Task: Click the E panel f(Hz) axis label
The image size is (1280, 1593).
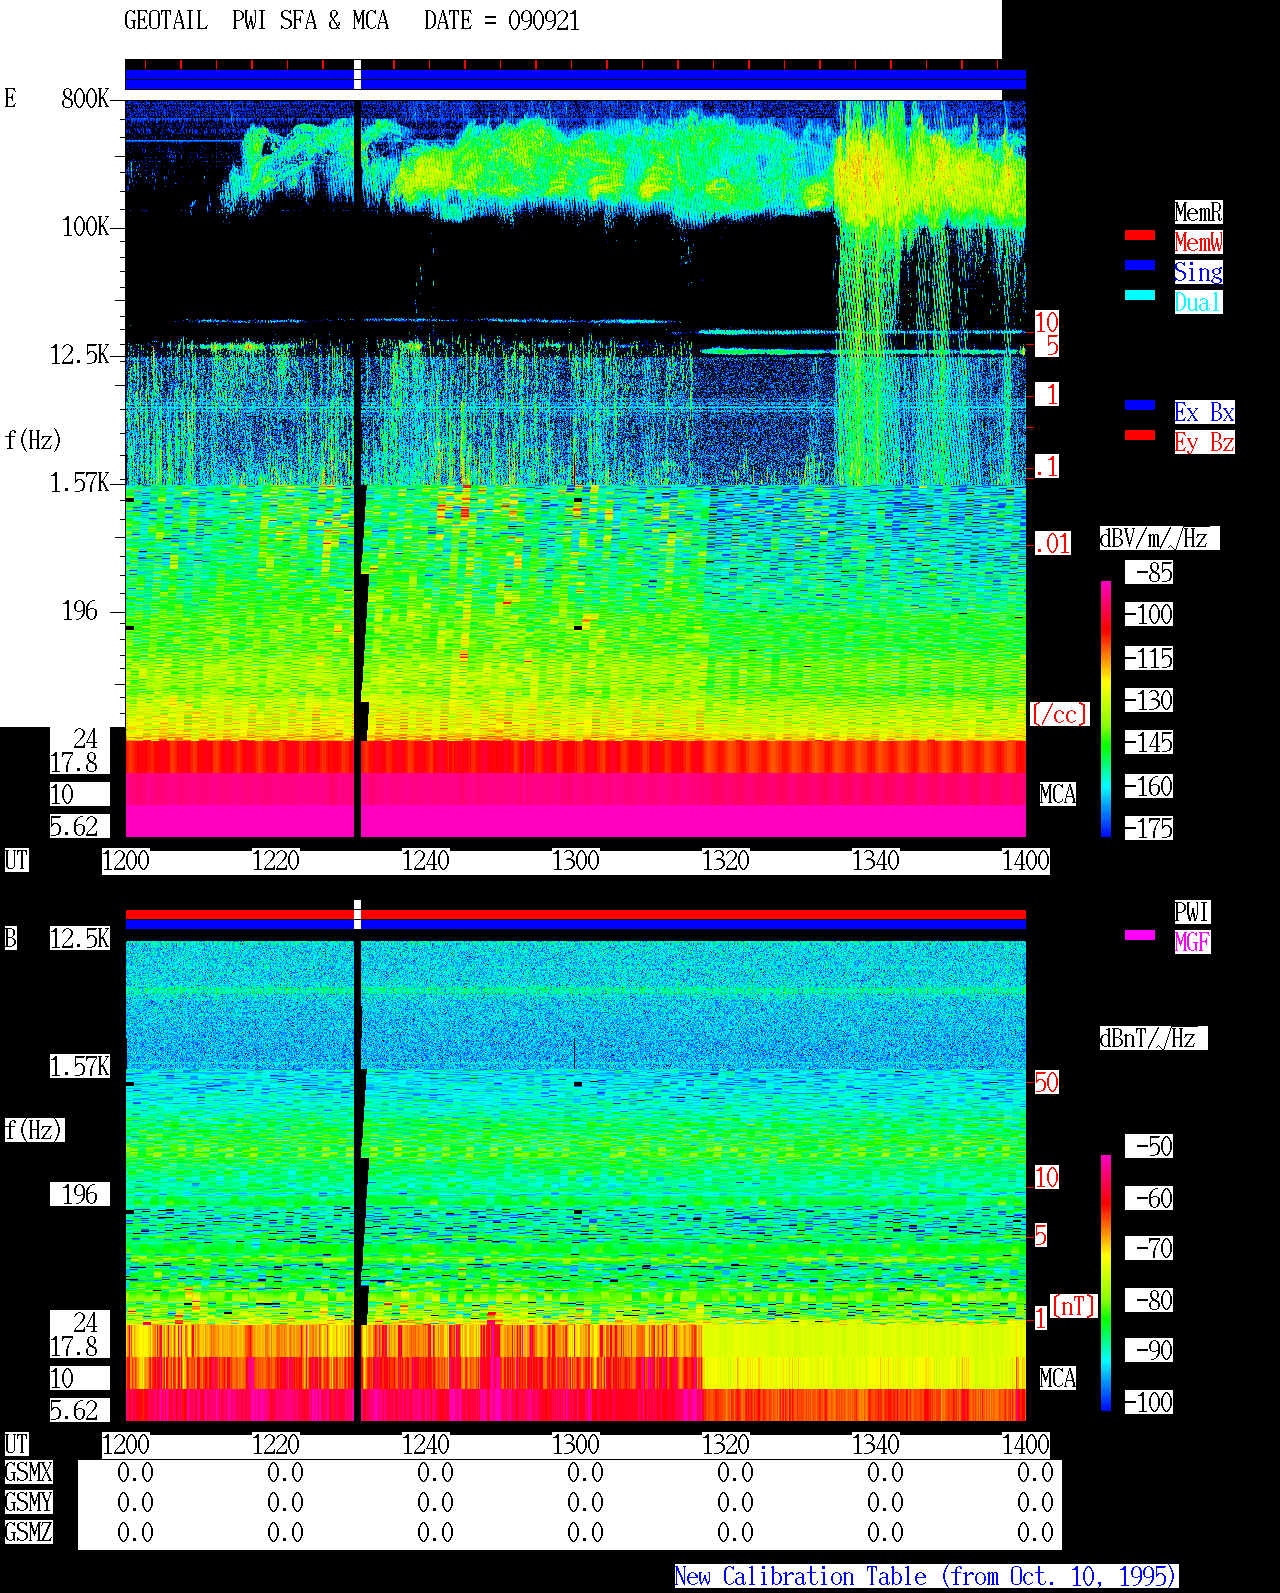Action: tap(33, 440)
